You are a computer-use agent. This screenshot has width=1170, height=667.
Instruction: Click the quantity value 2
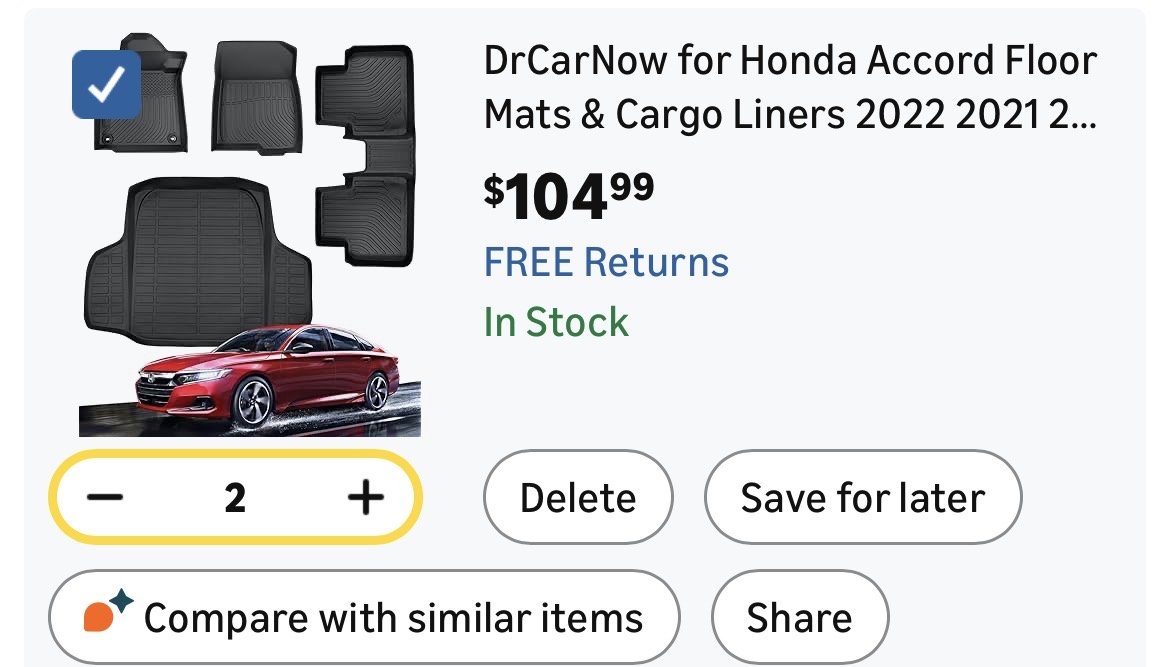pos(235,497)
